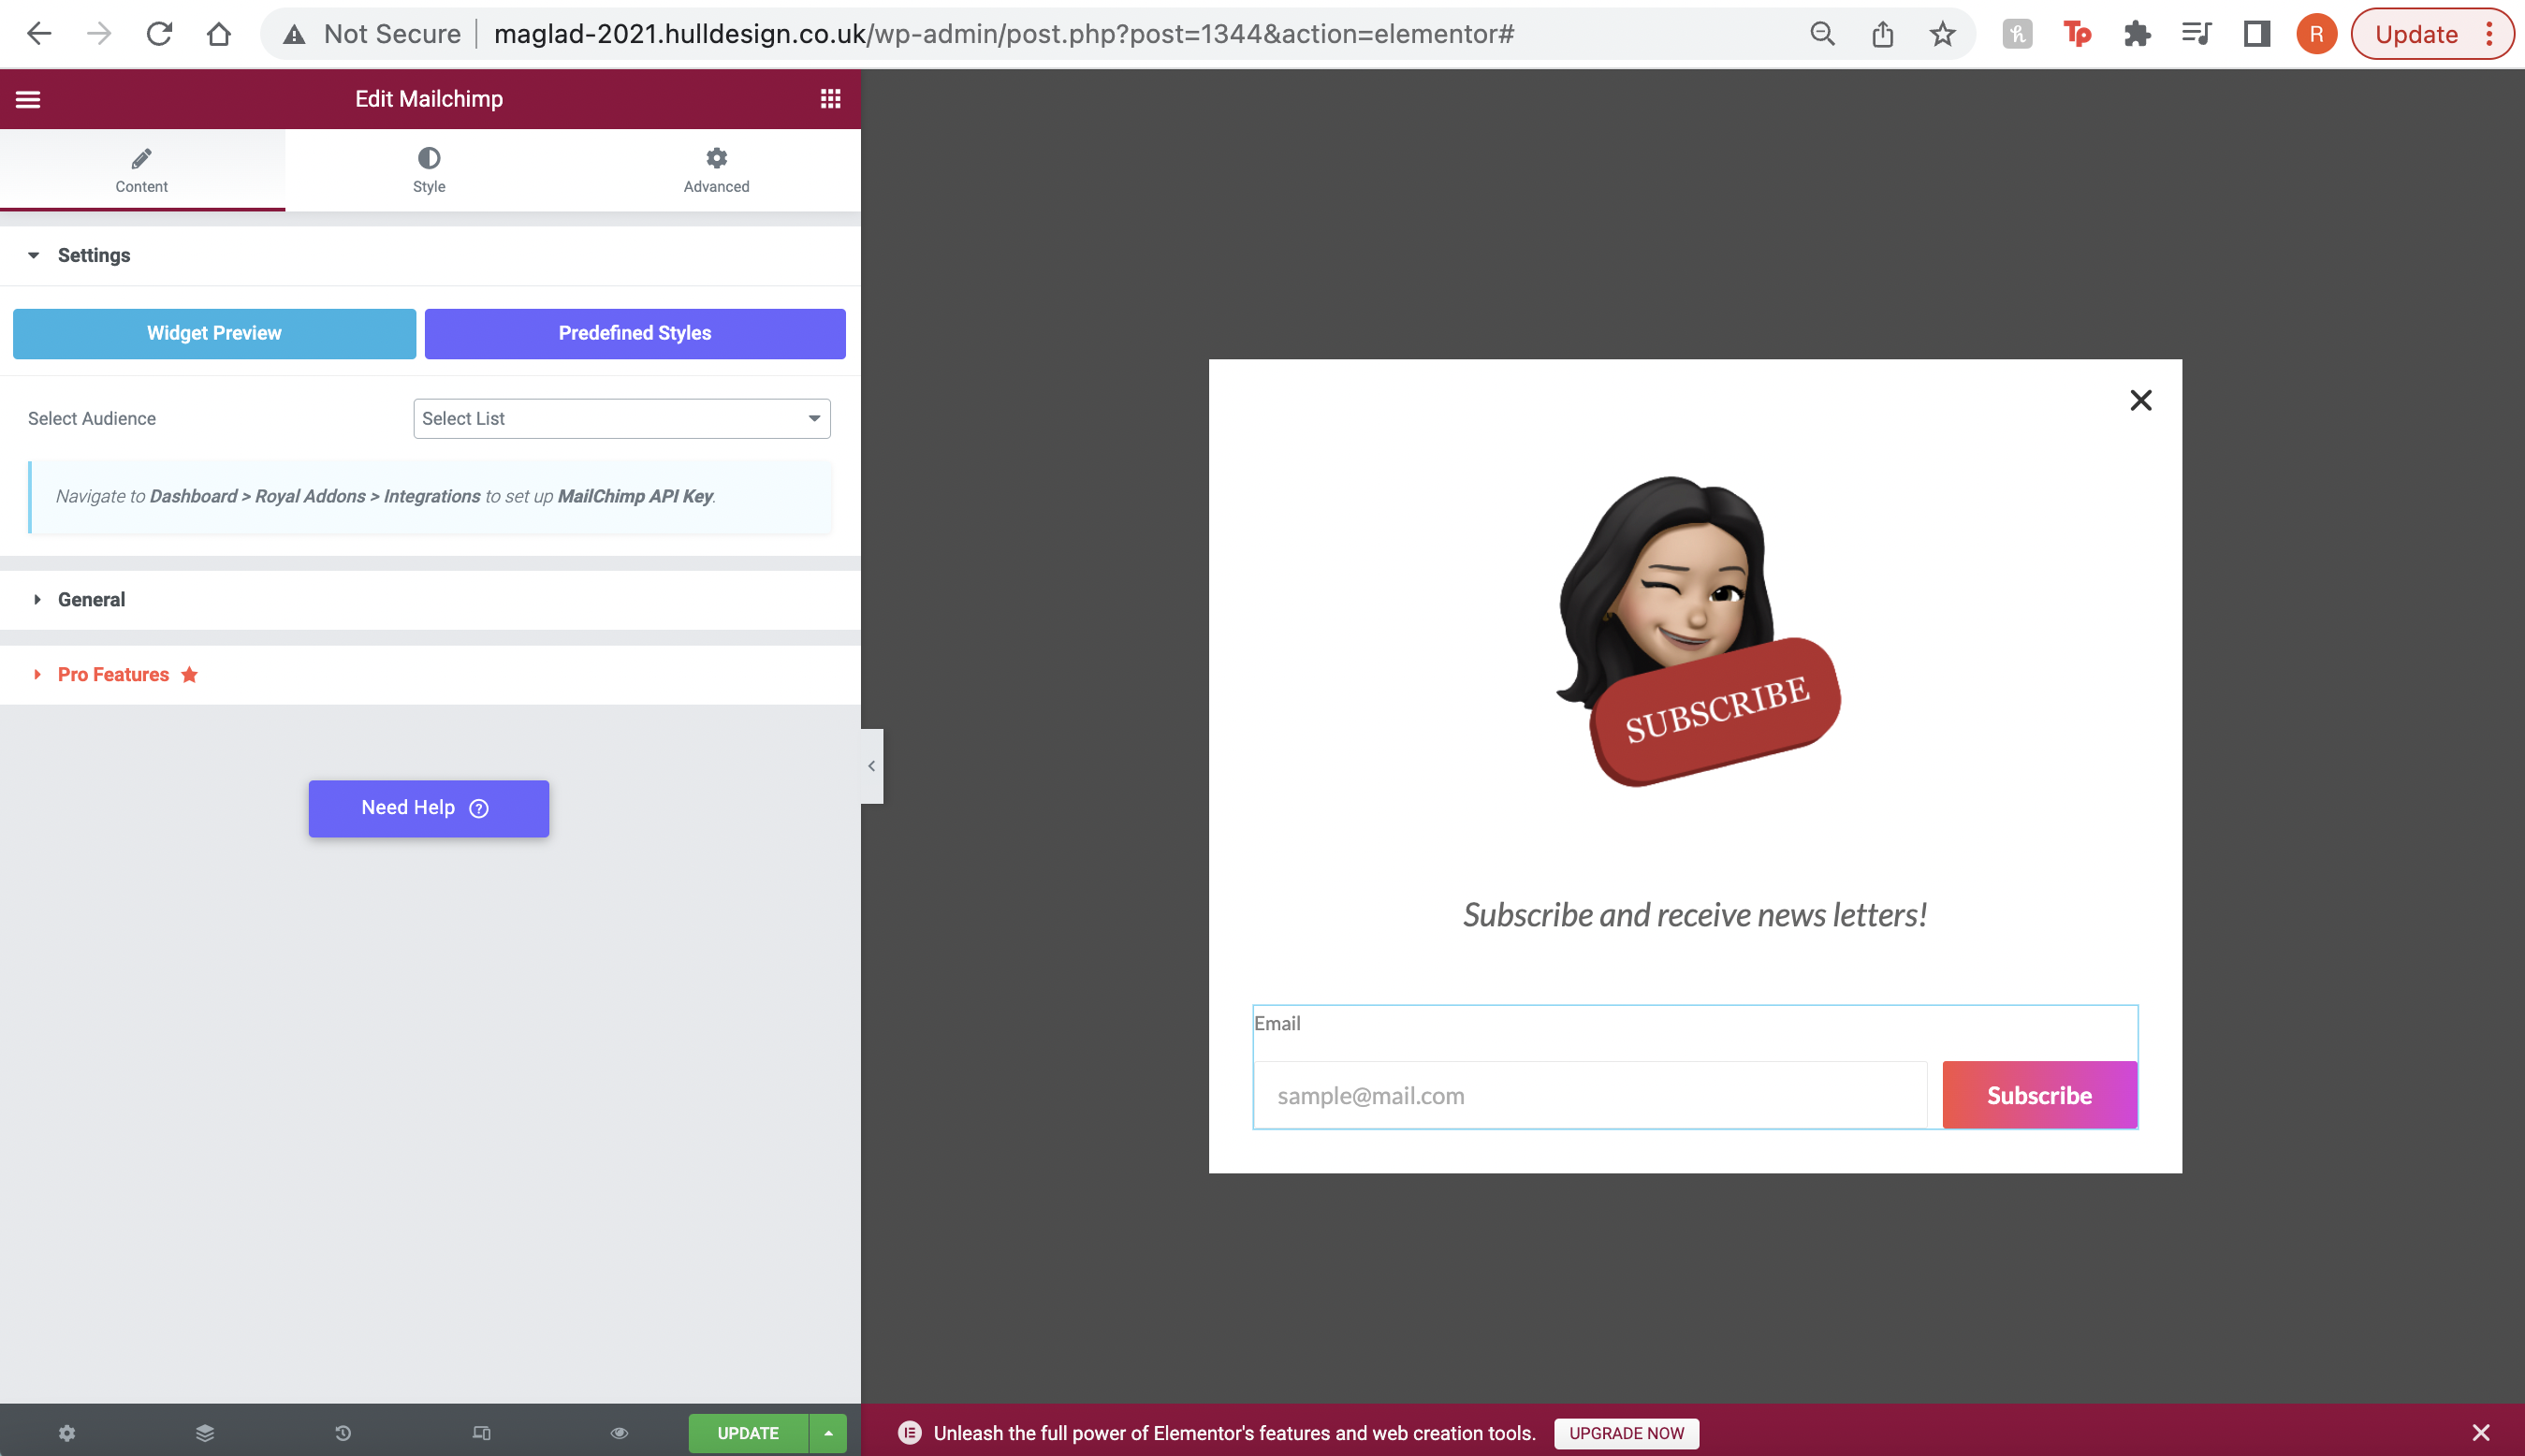Click the Preview Changes eye icon

pos(620,1433)
